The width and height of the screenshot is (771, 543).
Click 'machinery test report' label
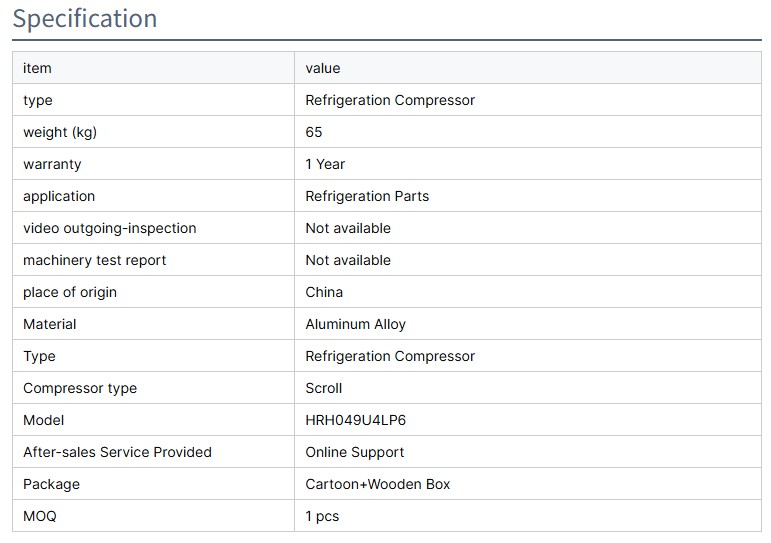(95, 260)
